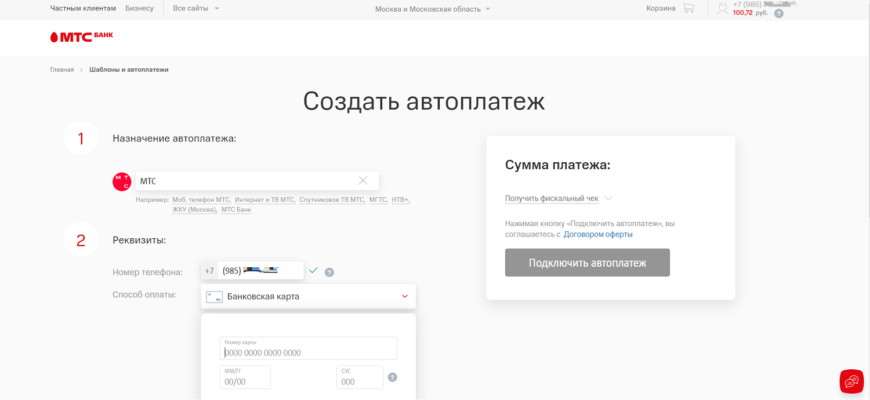
Task: Click the CVC help question icon
Action: (x=392, y=377)
